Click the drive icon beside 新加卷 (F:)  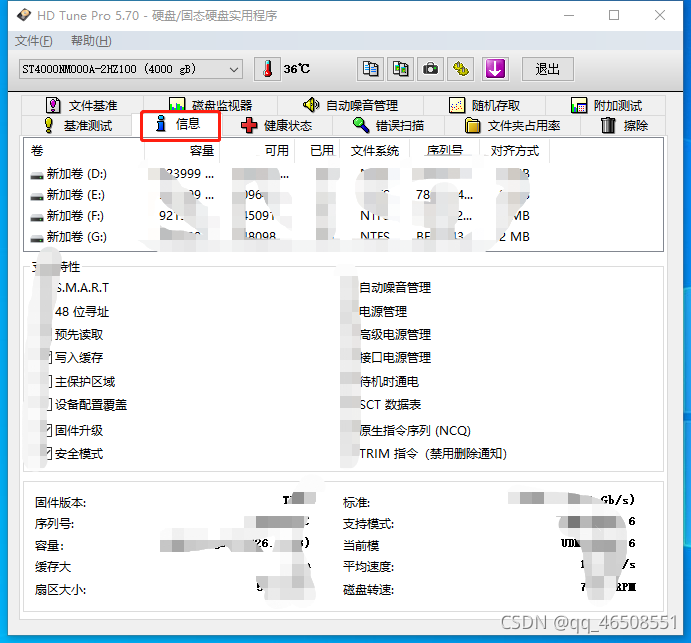(37, 218)
